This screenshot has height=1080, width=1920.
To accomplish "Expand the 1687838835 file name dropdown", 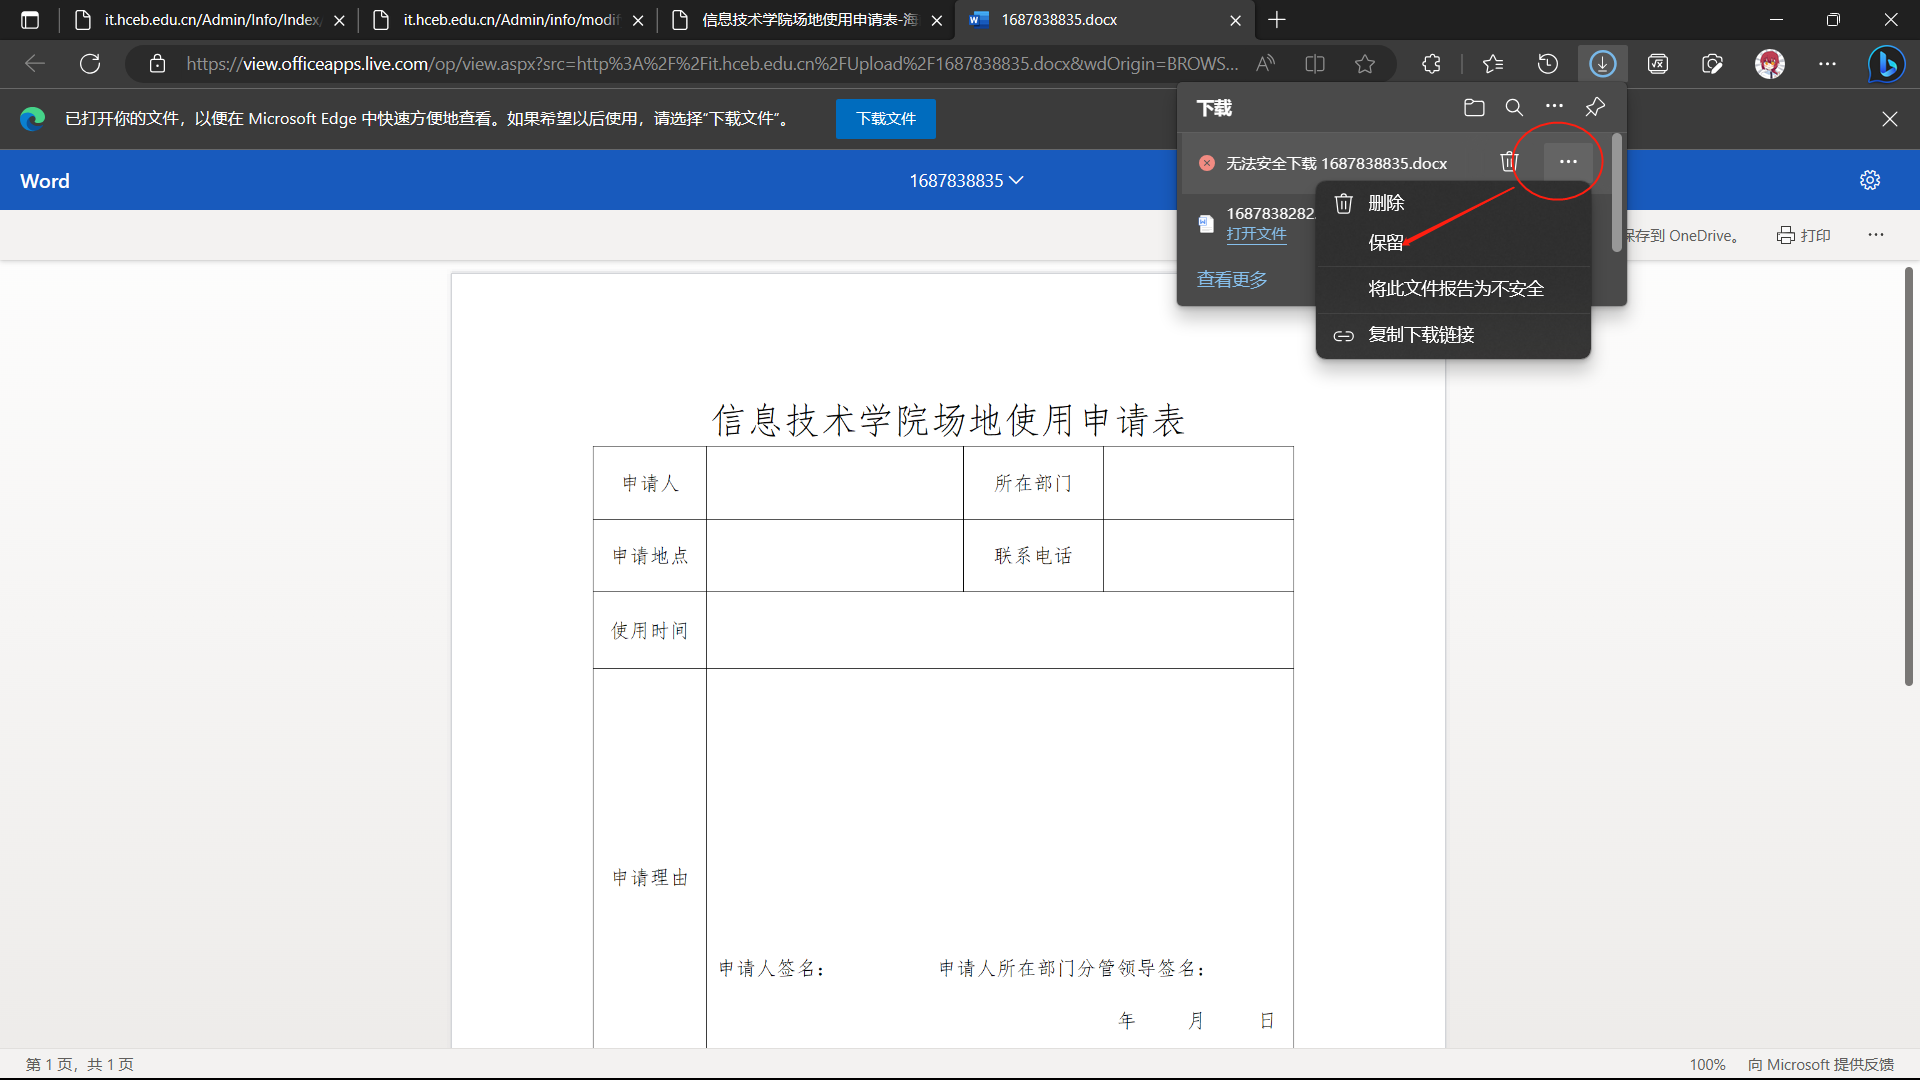I will coord(966,181).
